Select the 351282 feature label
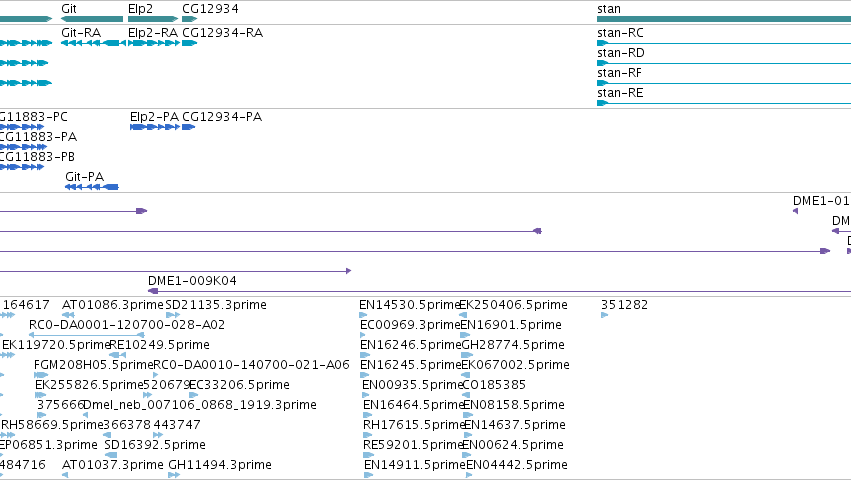The image size is (851, 480). coord(624,305)
